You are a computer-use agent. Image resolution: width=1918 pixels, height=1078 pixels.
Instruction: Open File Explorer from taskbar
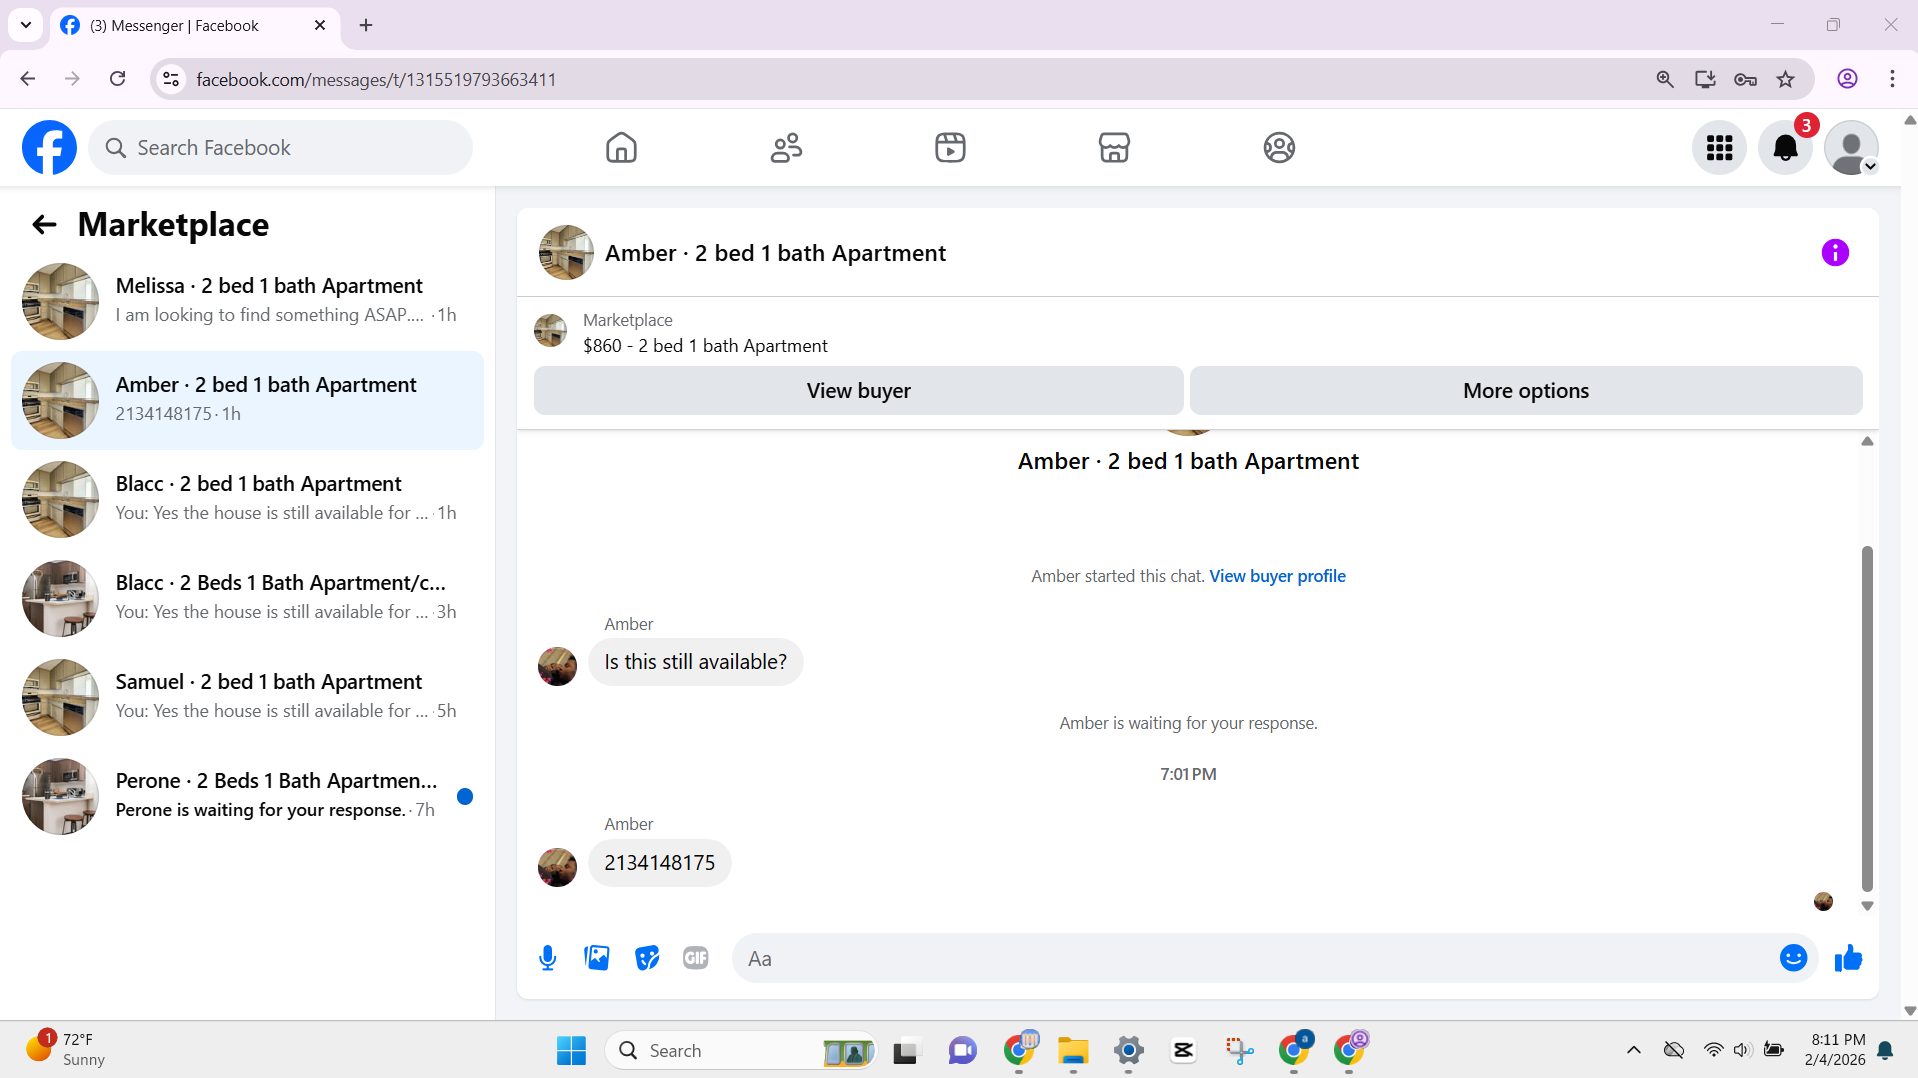click(1073, 1050)
